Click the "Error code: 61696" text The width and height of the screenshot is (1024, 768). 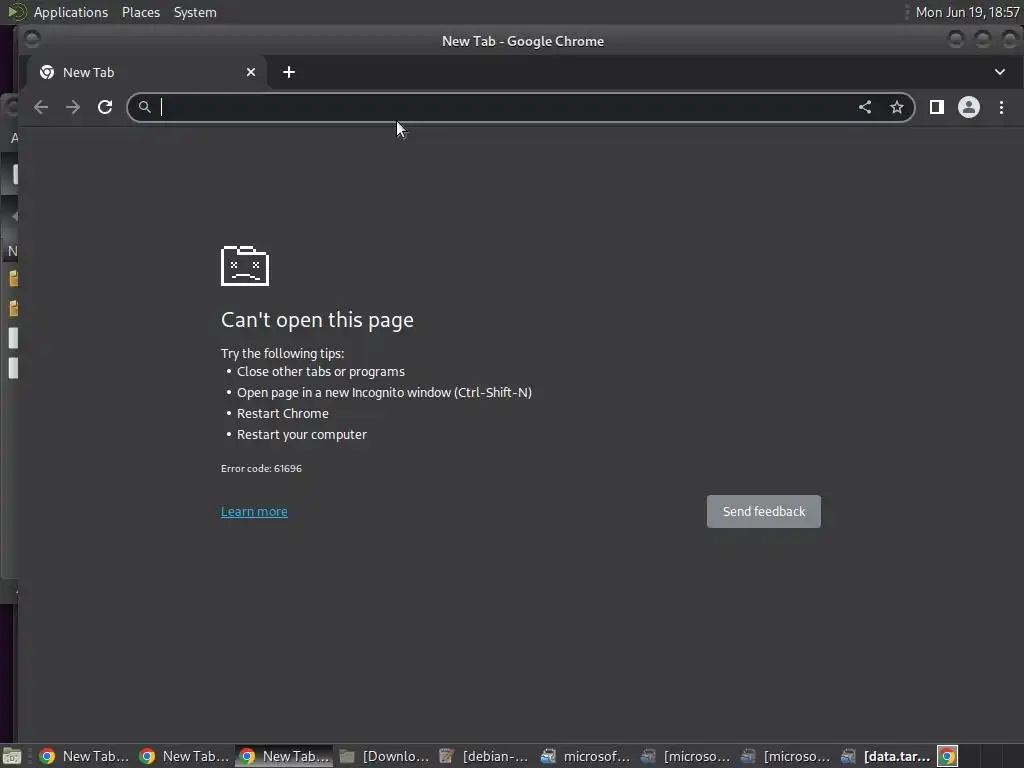[261, 468]
